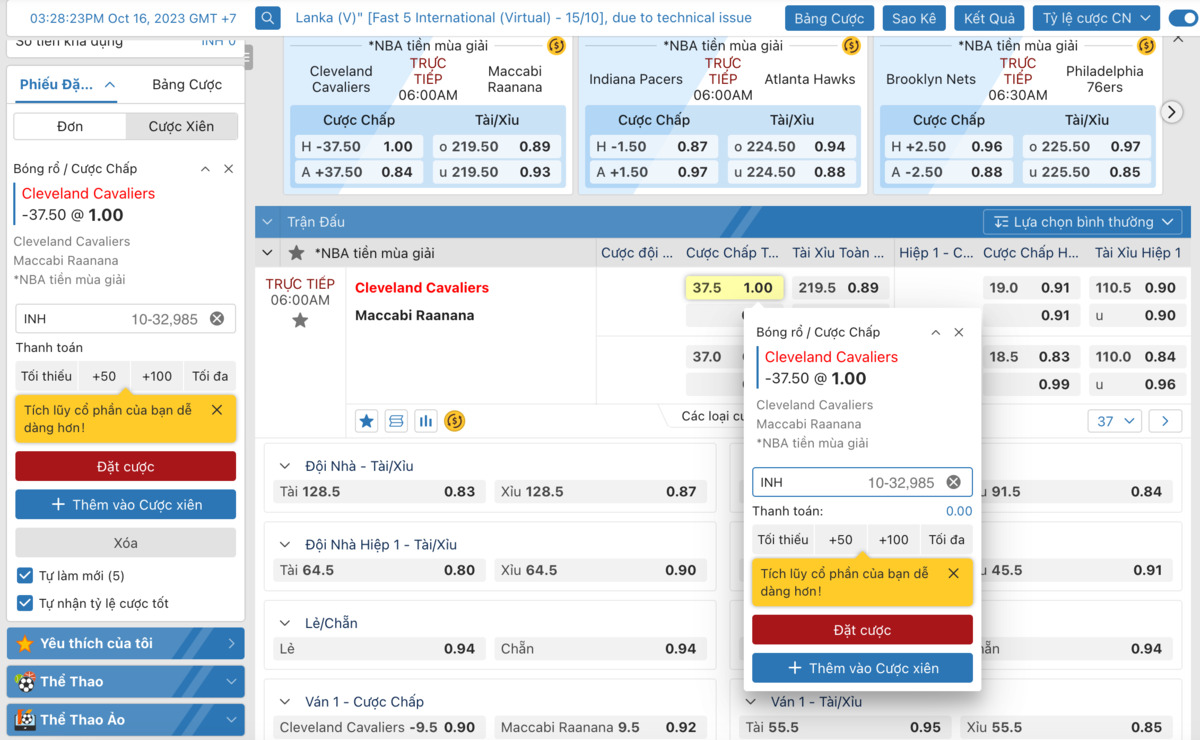Favorite the match with grey star under 06:00AM

click(300, 321)
